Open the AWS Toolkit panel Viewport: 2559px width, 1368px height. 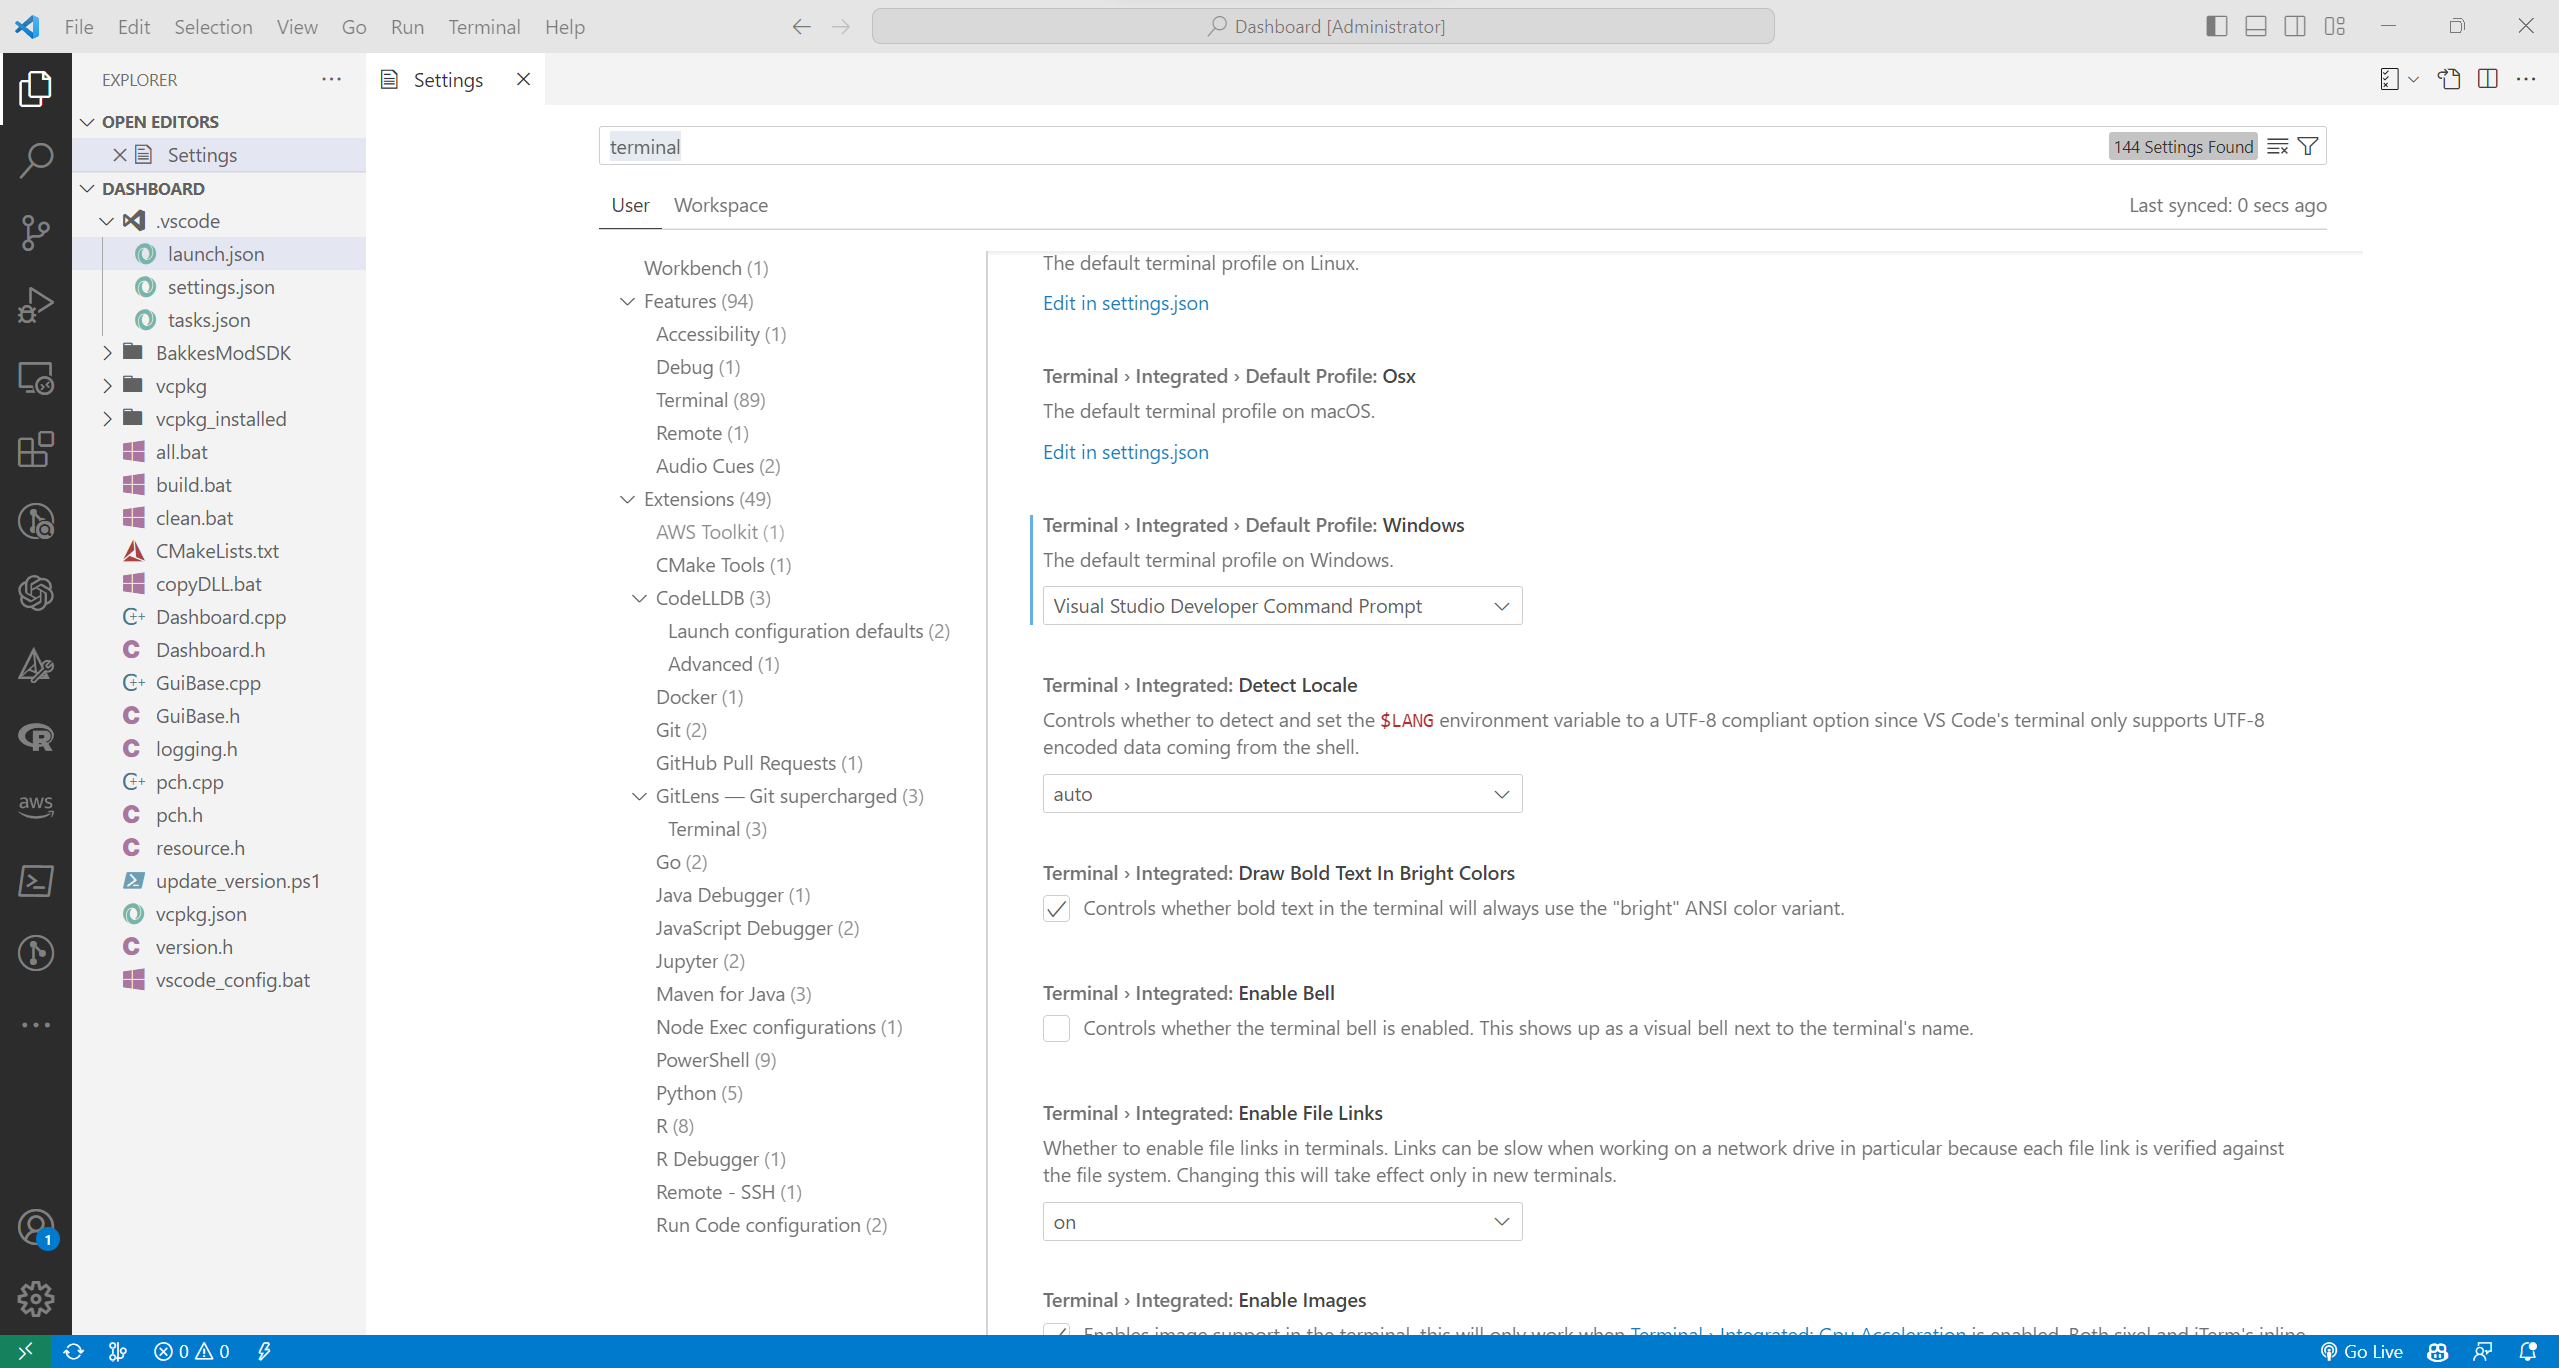click(36, 806)
